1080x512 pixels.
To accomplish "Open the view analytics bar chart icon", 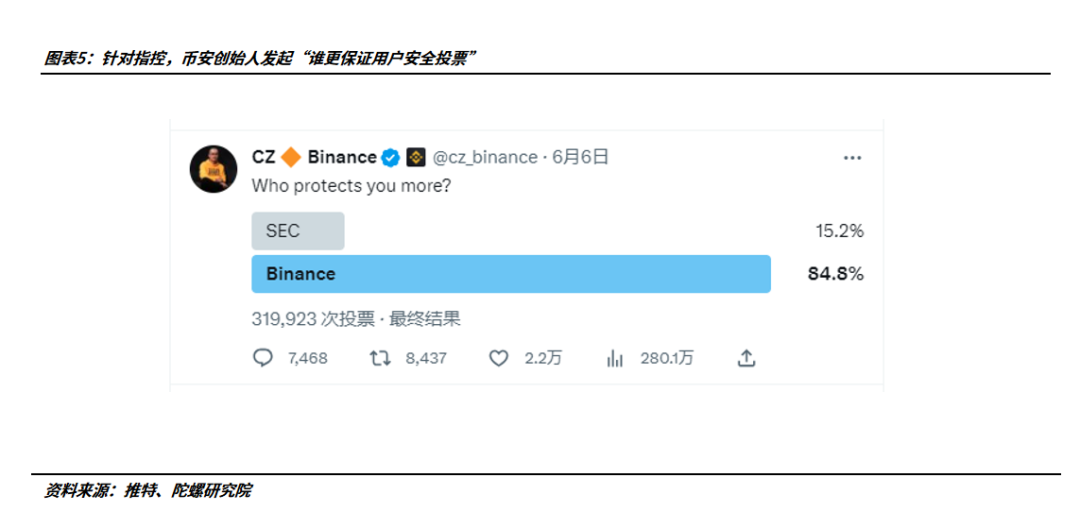I will [x=615, y=358].
